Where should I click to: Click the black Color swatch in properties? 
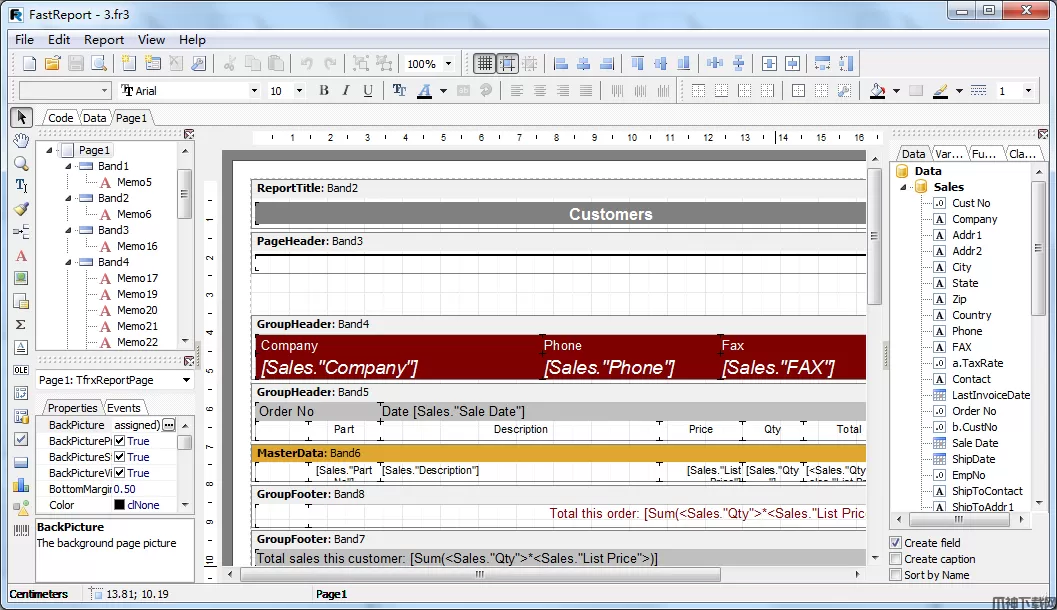(119, 505)
